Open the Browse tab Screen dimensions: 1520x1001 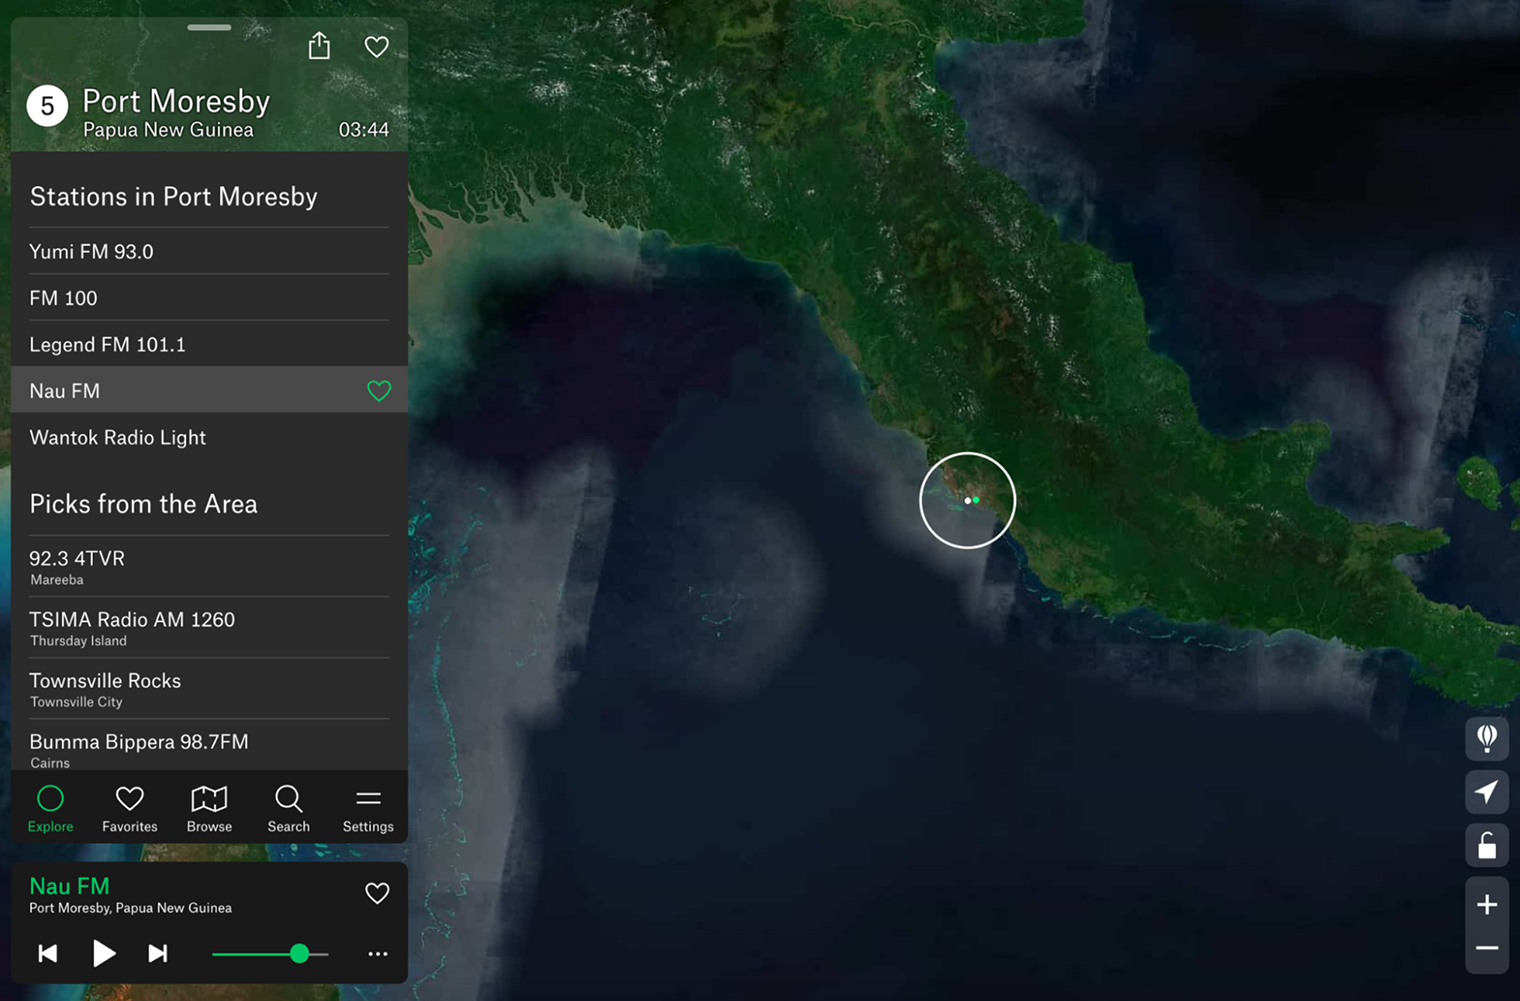[209, 808]
